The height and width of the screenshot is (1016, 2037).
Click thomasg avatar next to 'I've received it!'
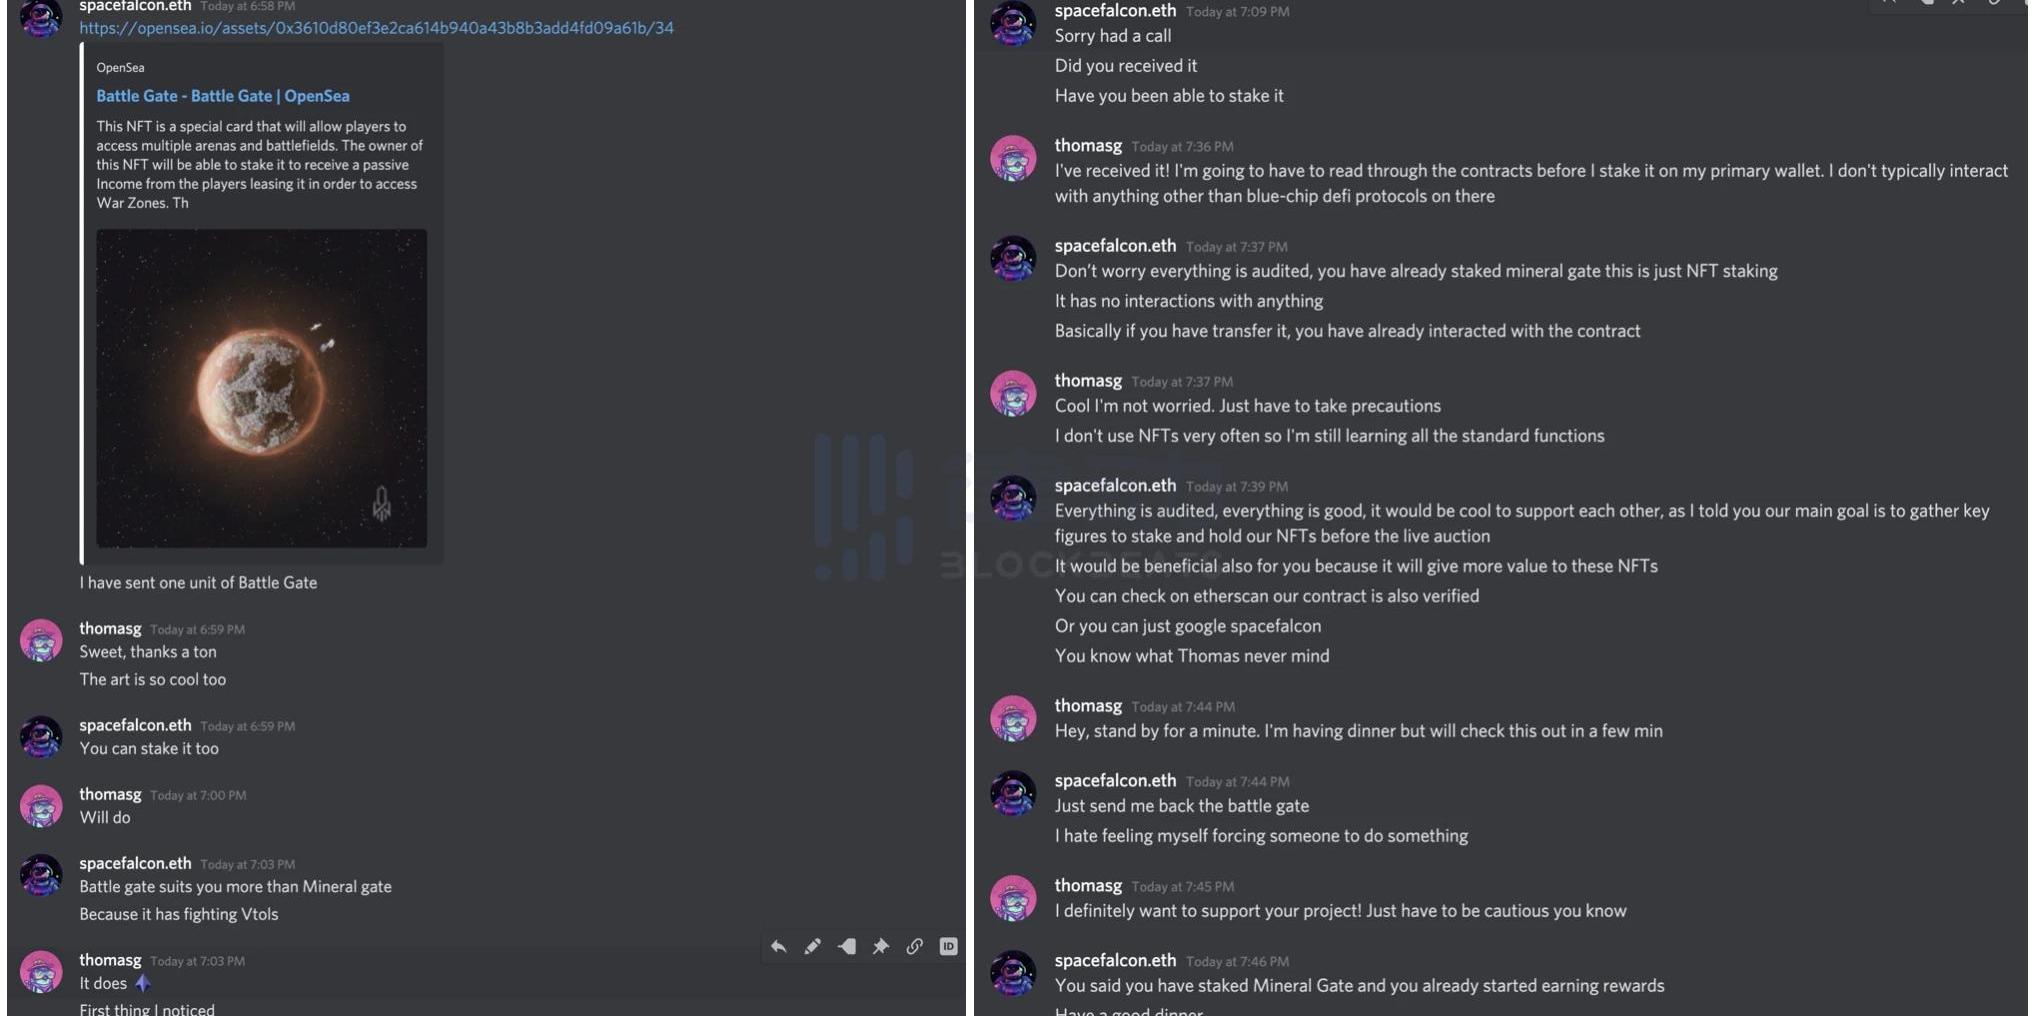1013,158
